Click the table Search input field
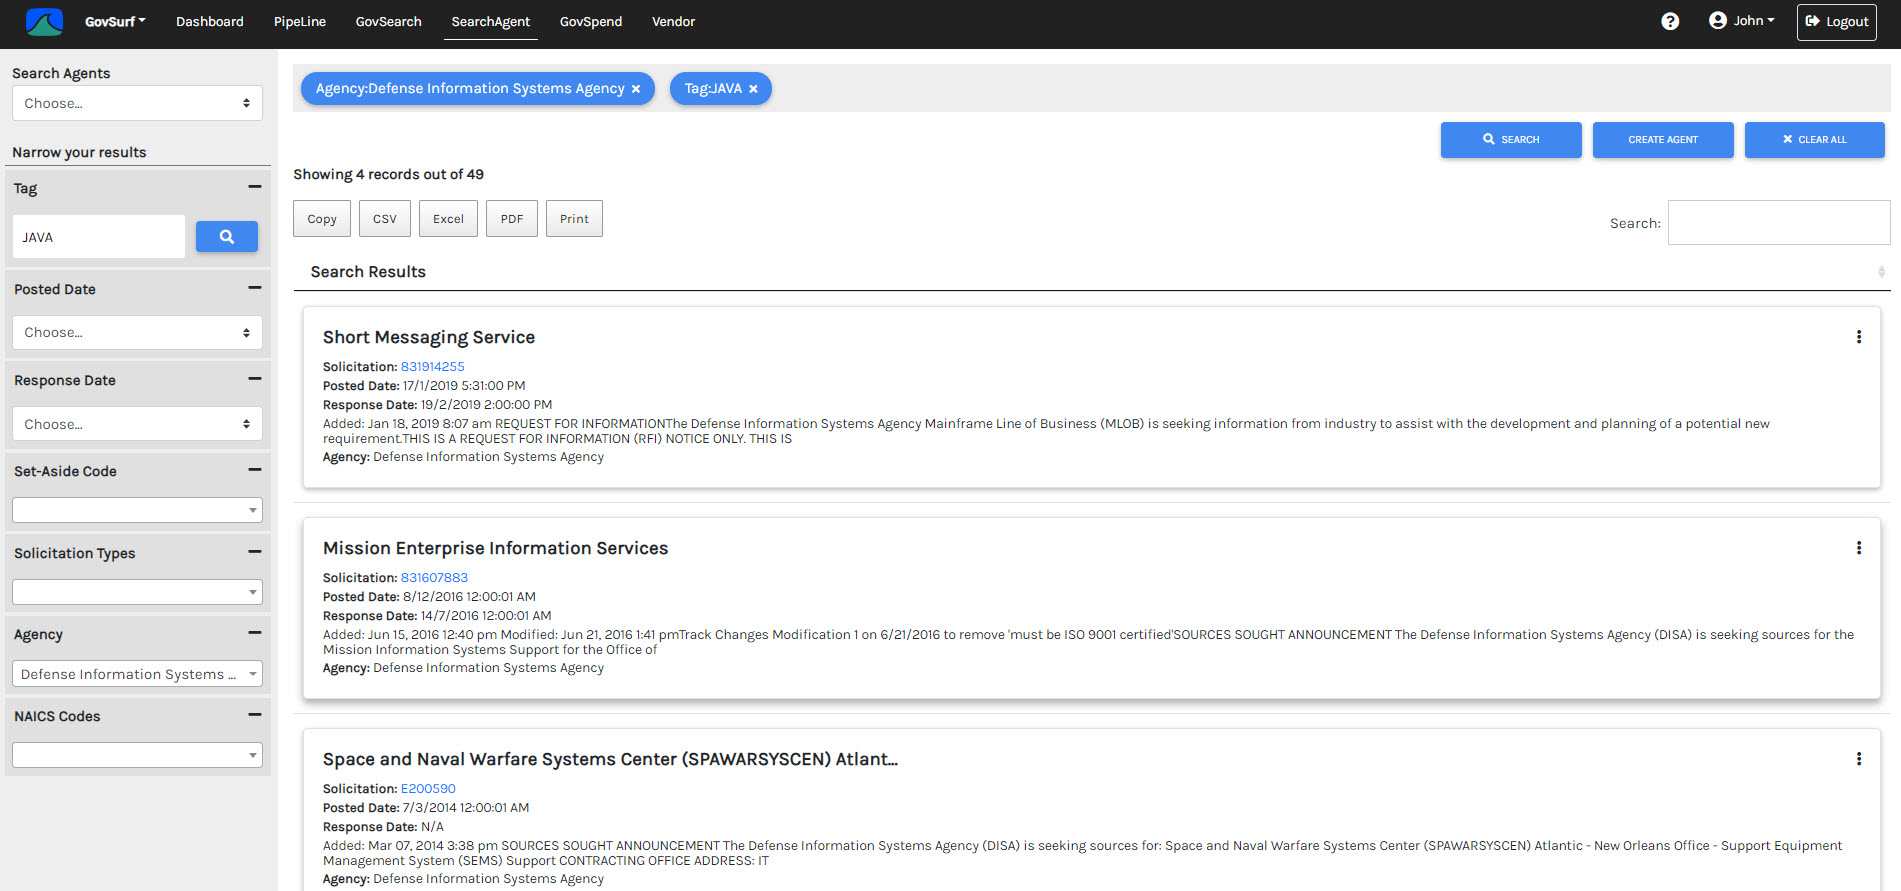 coord(1778,223)
